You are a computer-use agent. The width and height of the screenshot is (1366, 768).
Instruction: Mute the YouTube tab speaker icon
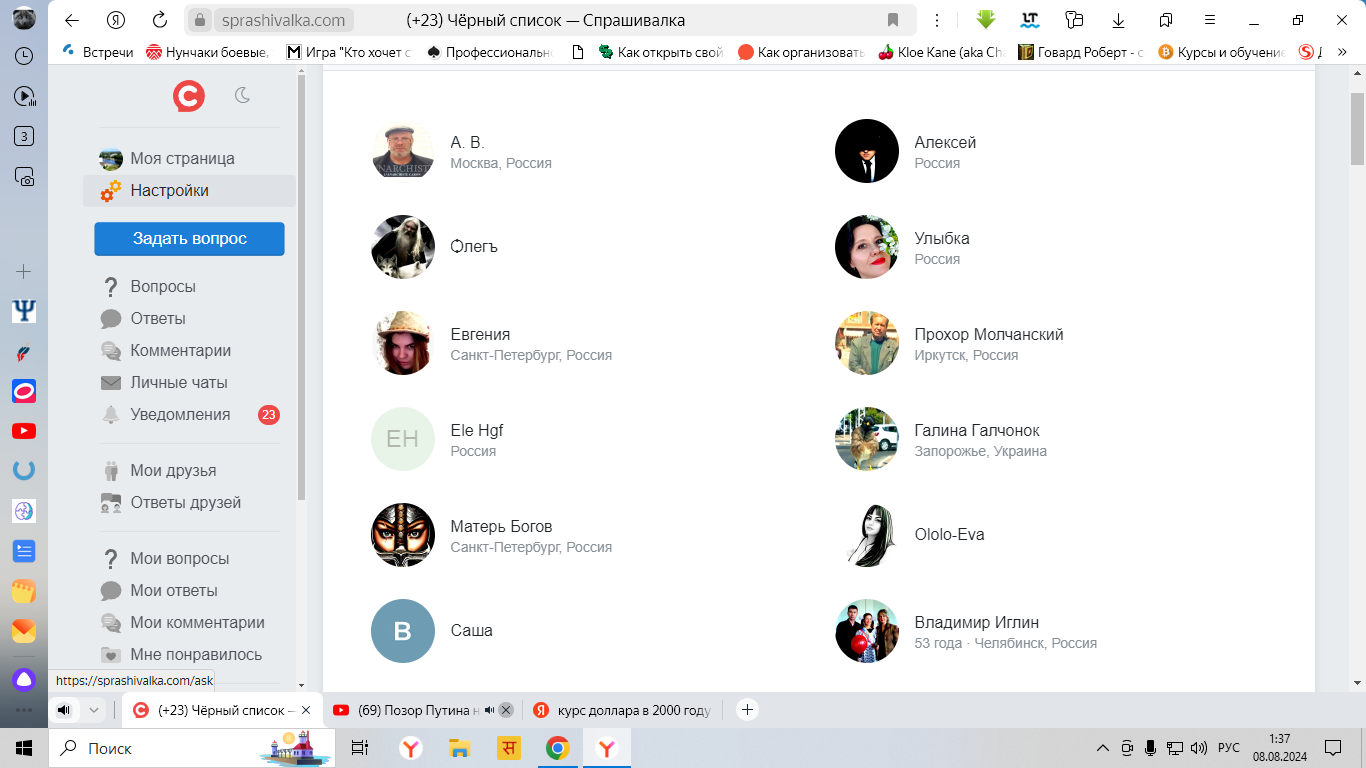click(x=490, y=710)
